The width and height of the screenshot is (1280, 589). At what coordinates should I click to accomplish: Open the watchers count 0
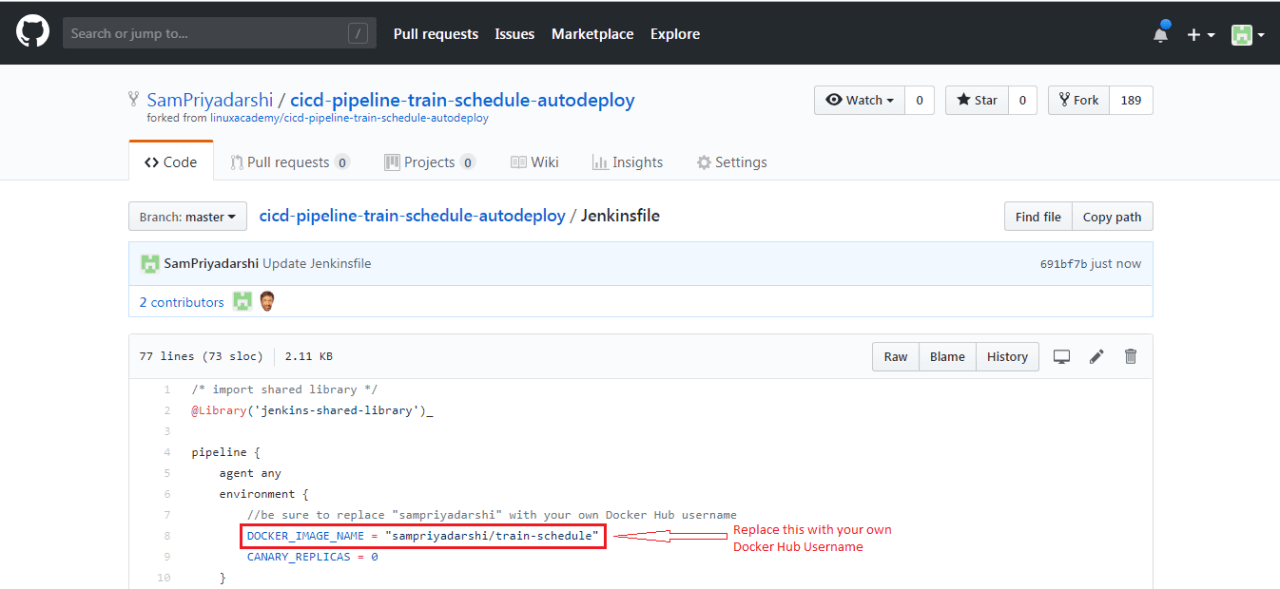[x=919, y=100]
